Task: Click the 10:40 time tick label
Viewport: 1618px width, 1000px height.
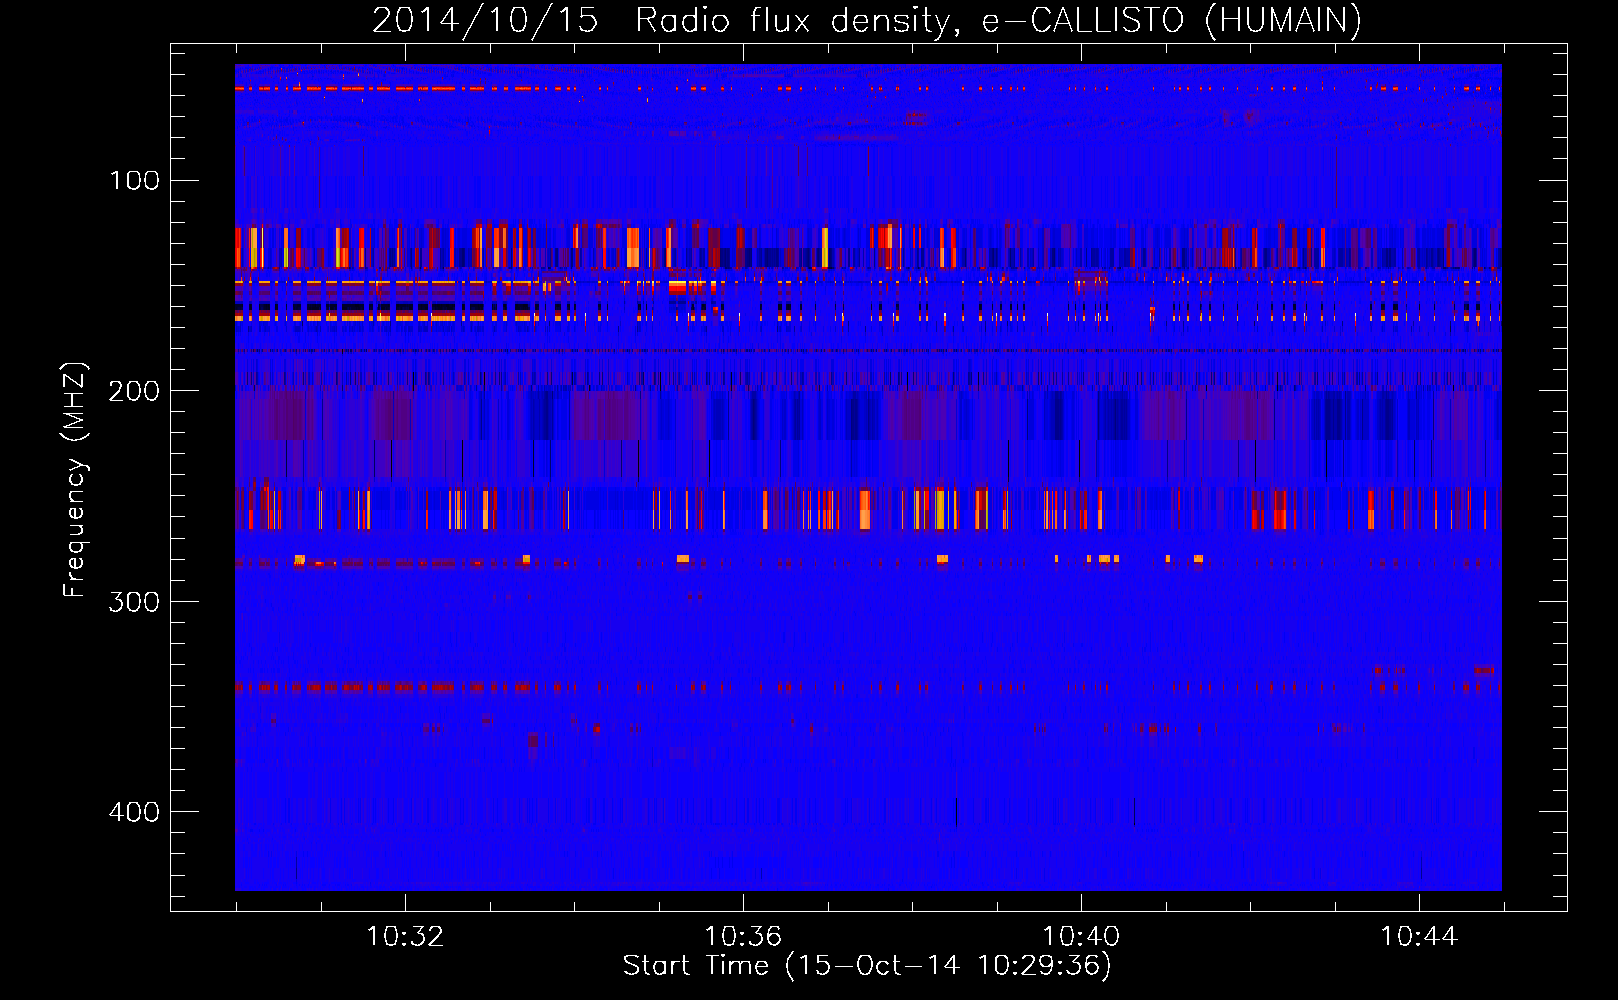Action: point(1081,936)
